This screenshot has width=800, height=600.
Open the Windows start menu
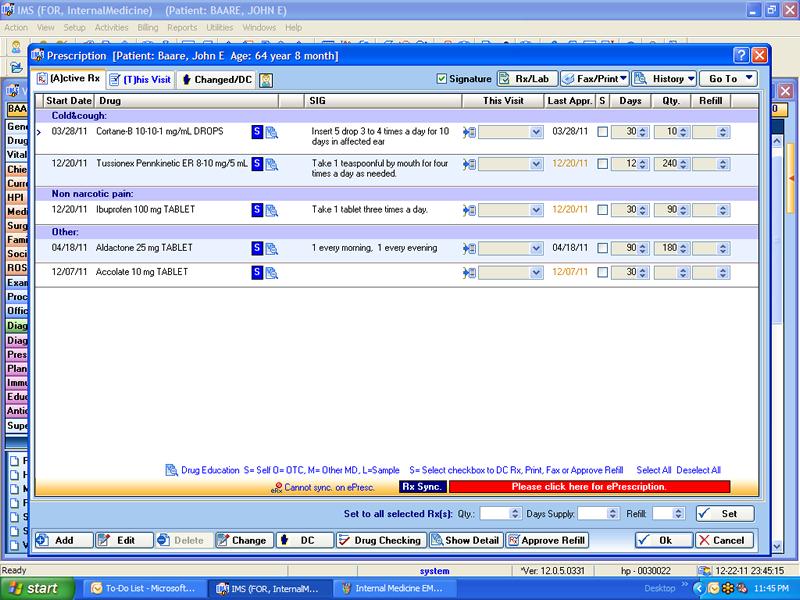37,588
